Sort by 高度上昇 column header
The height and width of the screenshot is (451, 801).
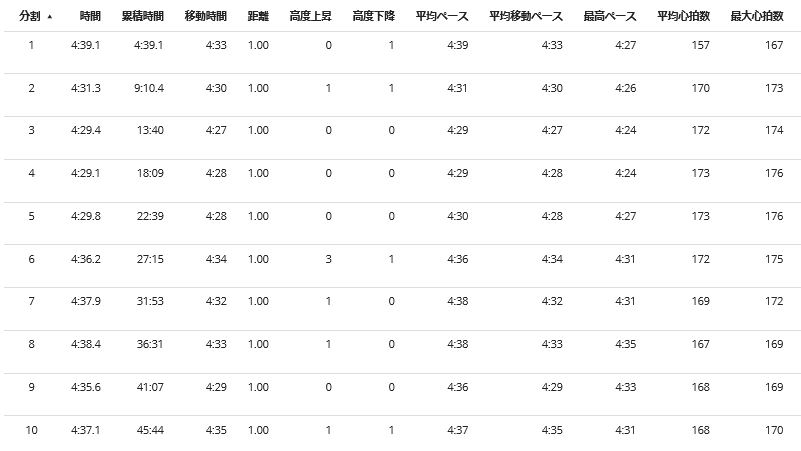click(311, 16)
